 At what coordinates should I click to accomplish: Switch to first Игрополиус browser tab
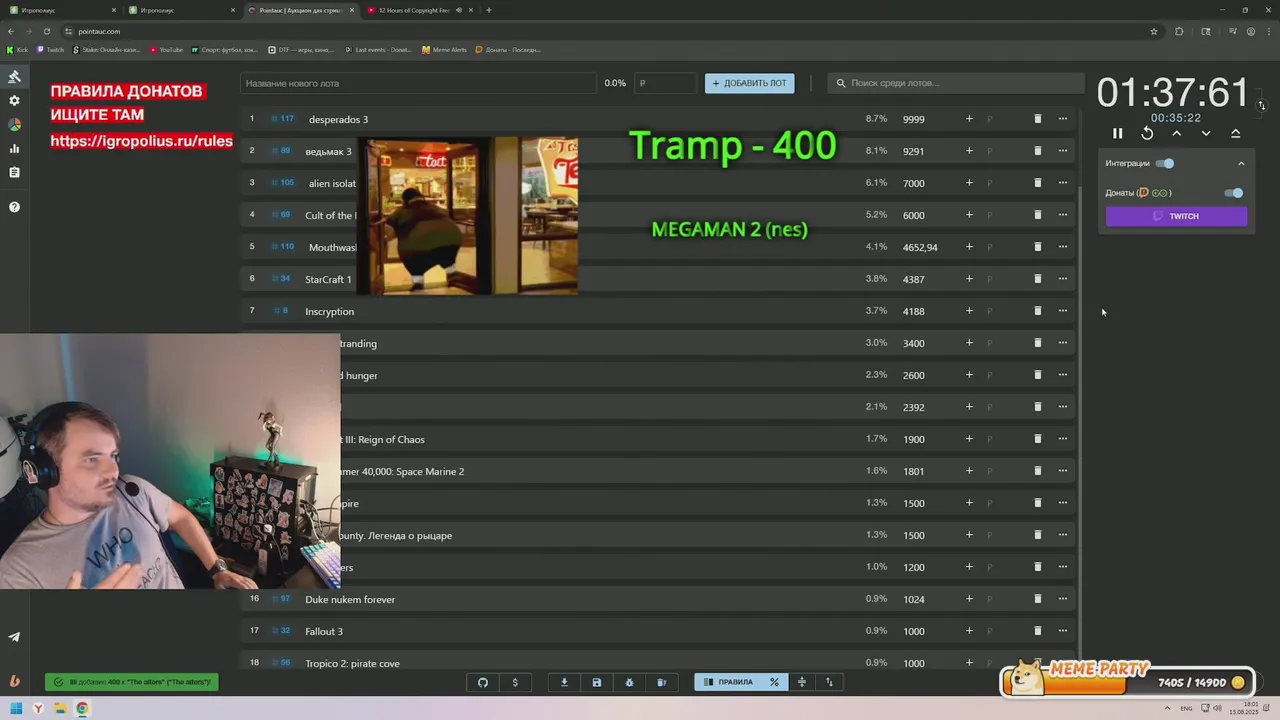62,10
